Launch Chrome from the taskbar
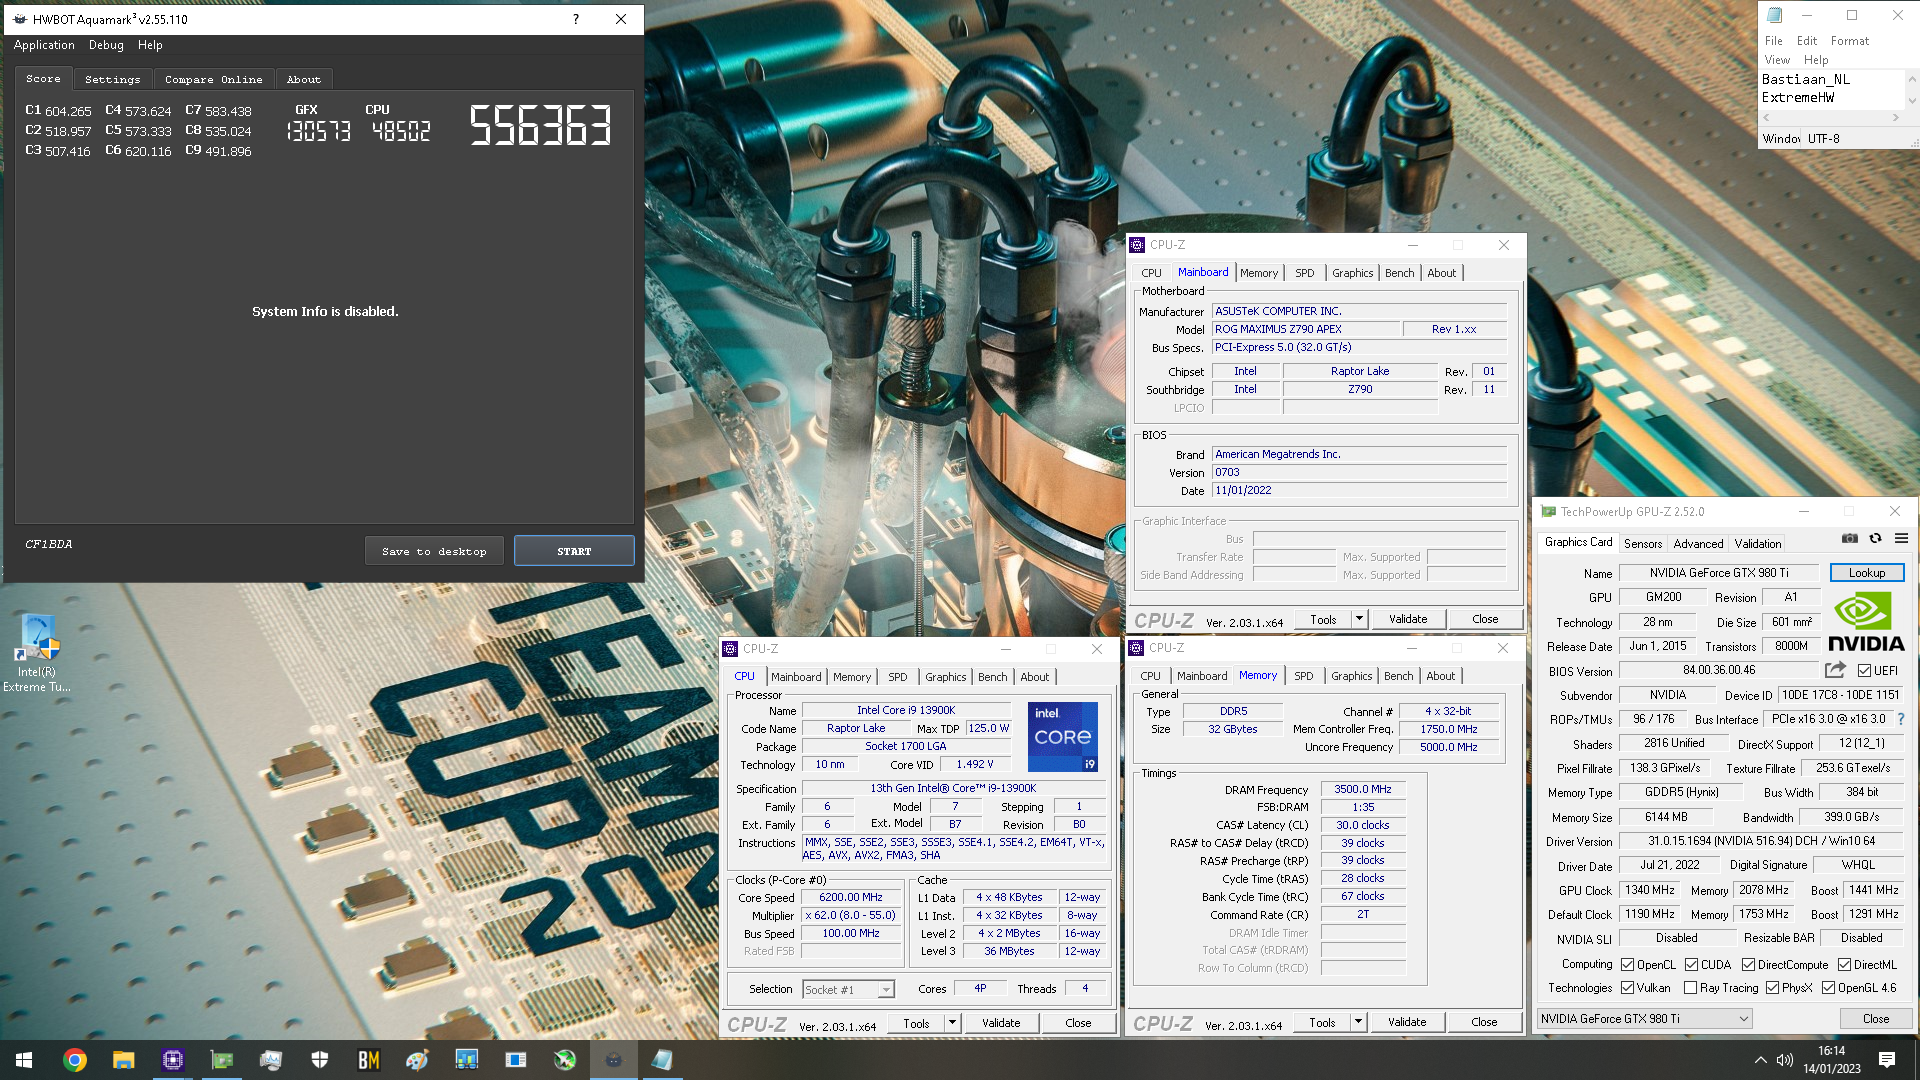 (x=75, y=1060)
